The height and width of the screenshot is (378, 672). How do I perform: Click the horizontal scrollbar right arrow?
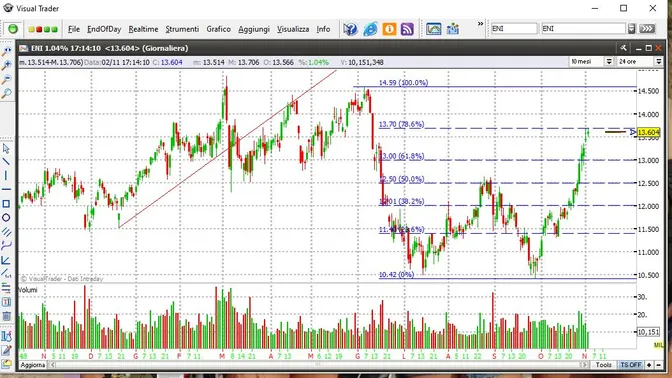click(x=584, y=365)
